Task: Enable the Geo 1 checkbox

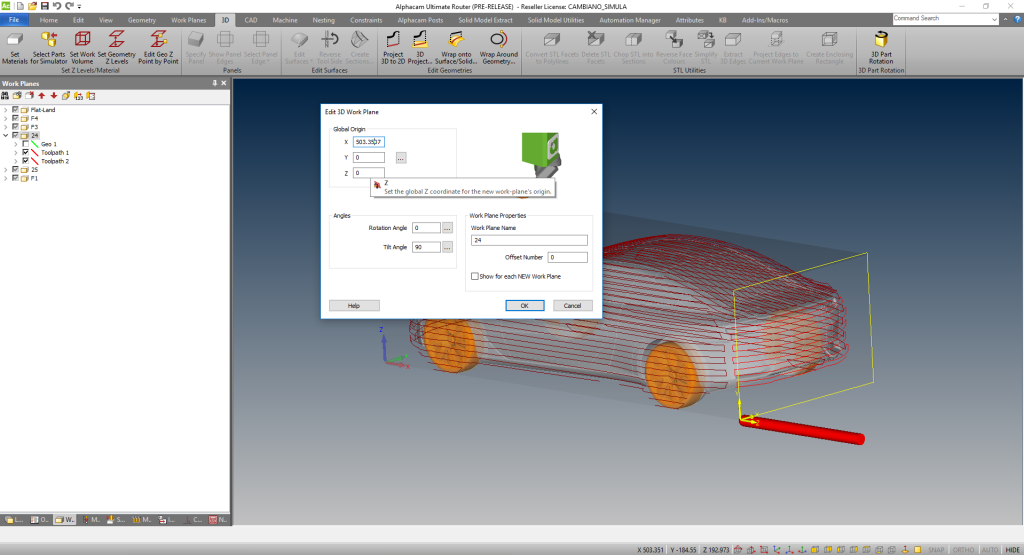Action: pyautogui.click(x=25, y=144)
